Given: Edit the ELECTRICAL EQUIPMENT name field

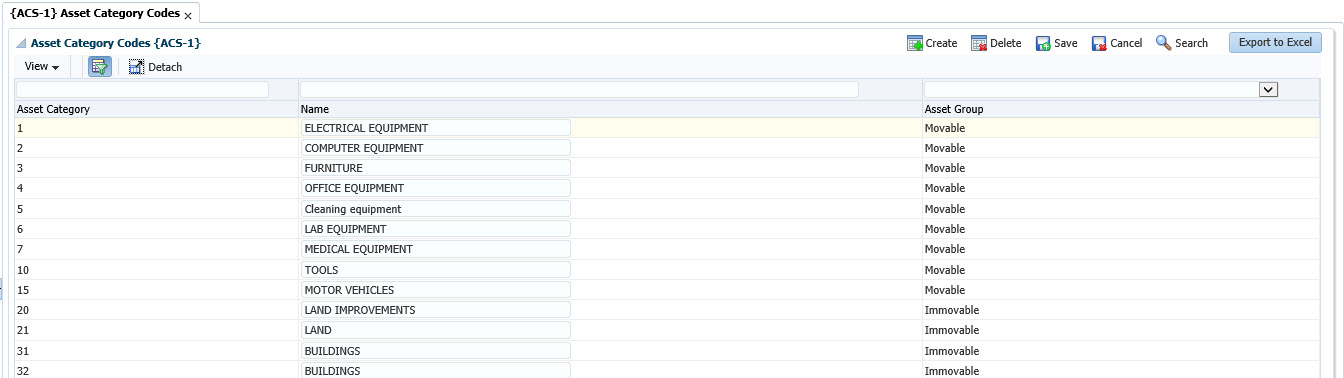Looking at the screenshot, I should (435, 128).
